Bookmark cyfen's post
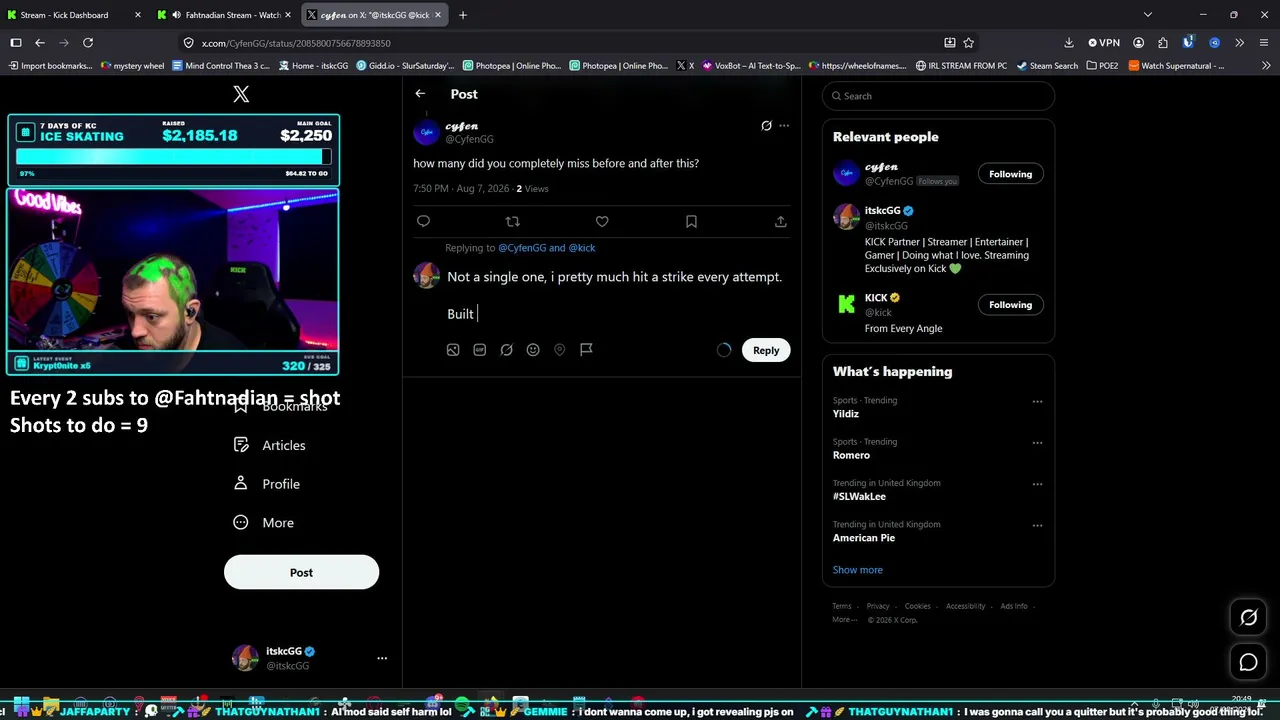The image size is (1280, 720). coord(691,221)
